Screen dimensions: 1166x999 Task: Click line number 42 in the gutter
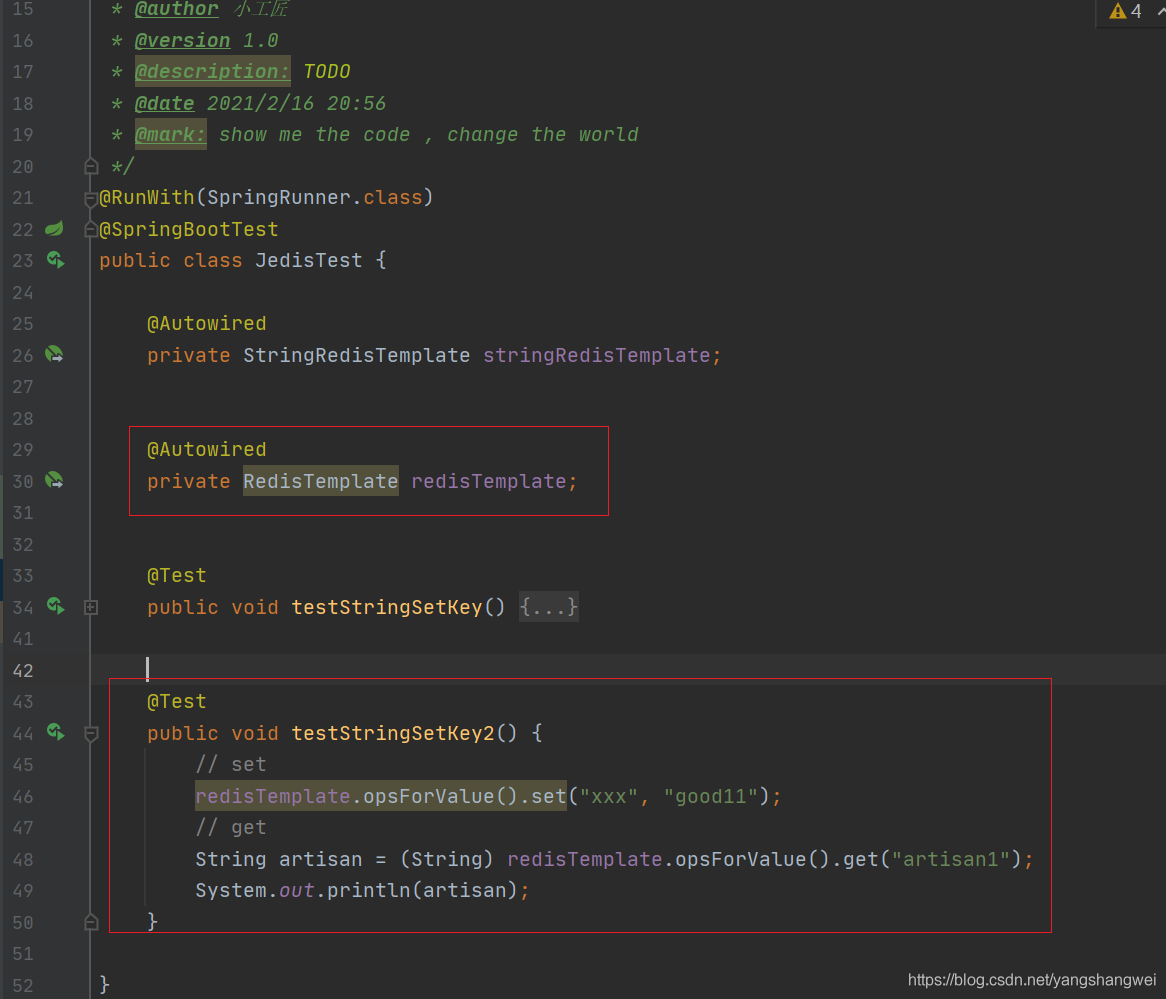pyautogui.click(x=22, y=671)
